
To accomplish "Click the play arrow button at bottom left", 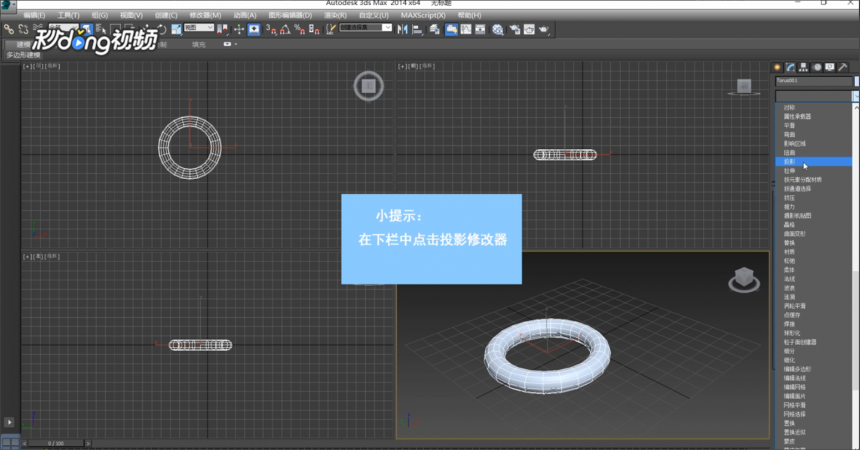I will pyautogui.click(x=9, y=422).
